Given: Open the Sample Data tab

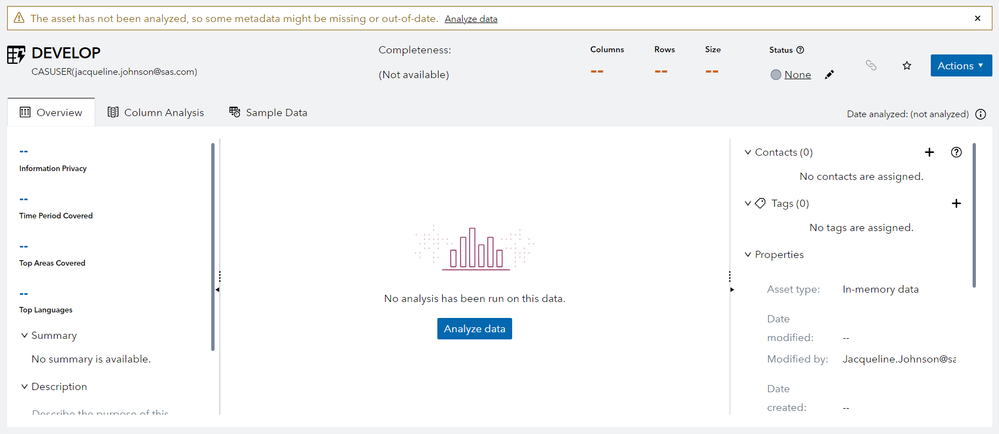Looking at the screenshot, I should [x=268, y=113].
